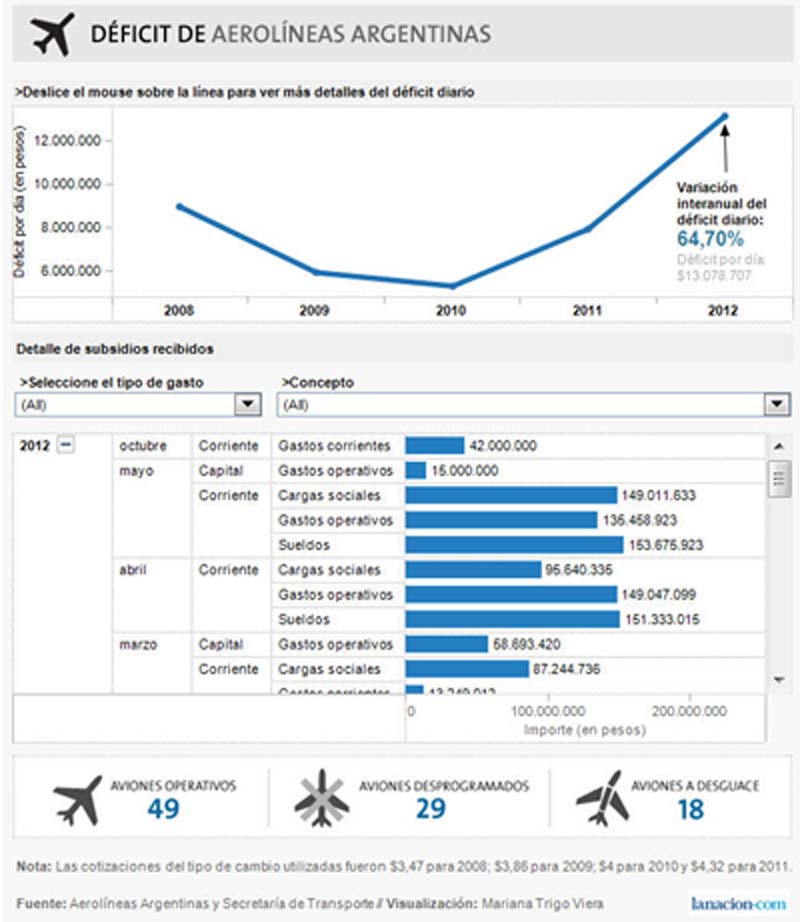This screenshot has width=800, height=922.
Task: Click the Déficit por día $13.078.707 text
Action: point(721,268)
